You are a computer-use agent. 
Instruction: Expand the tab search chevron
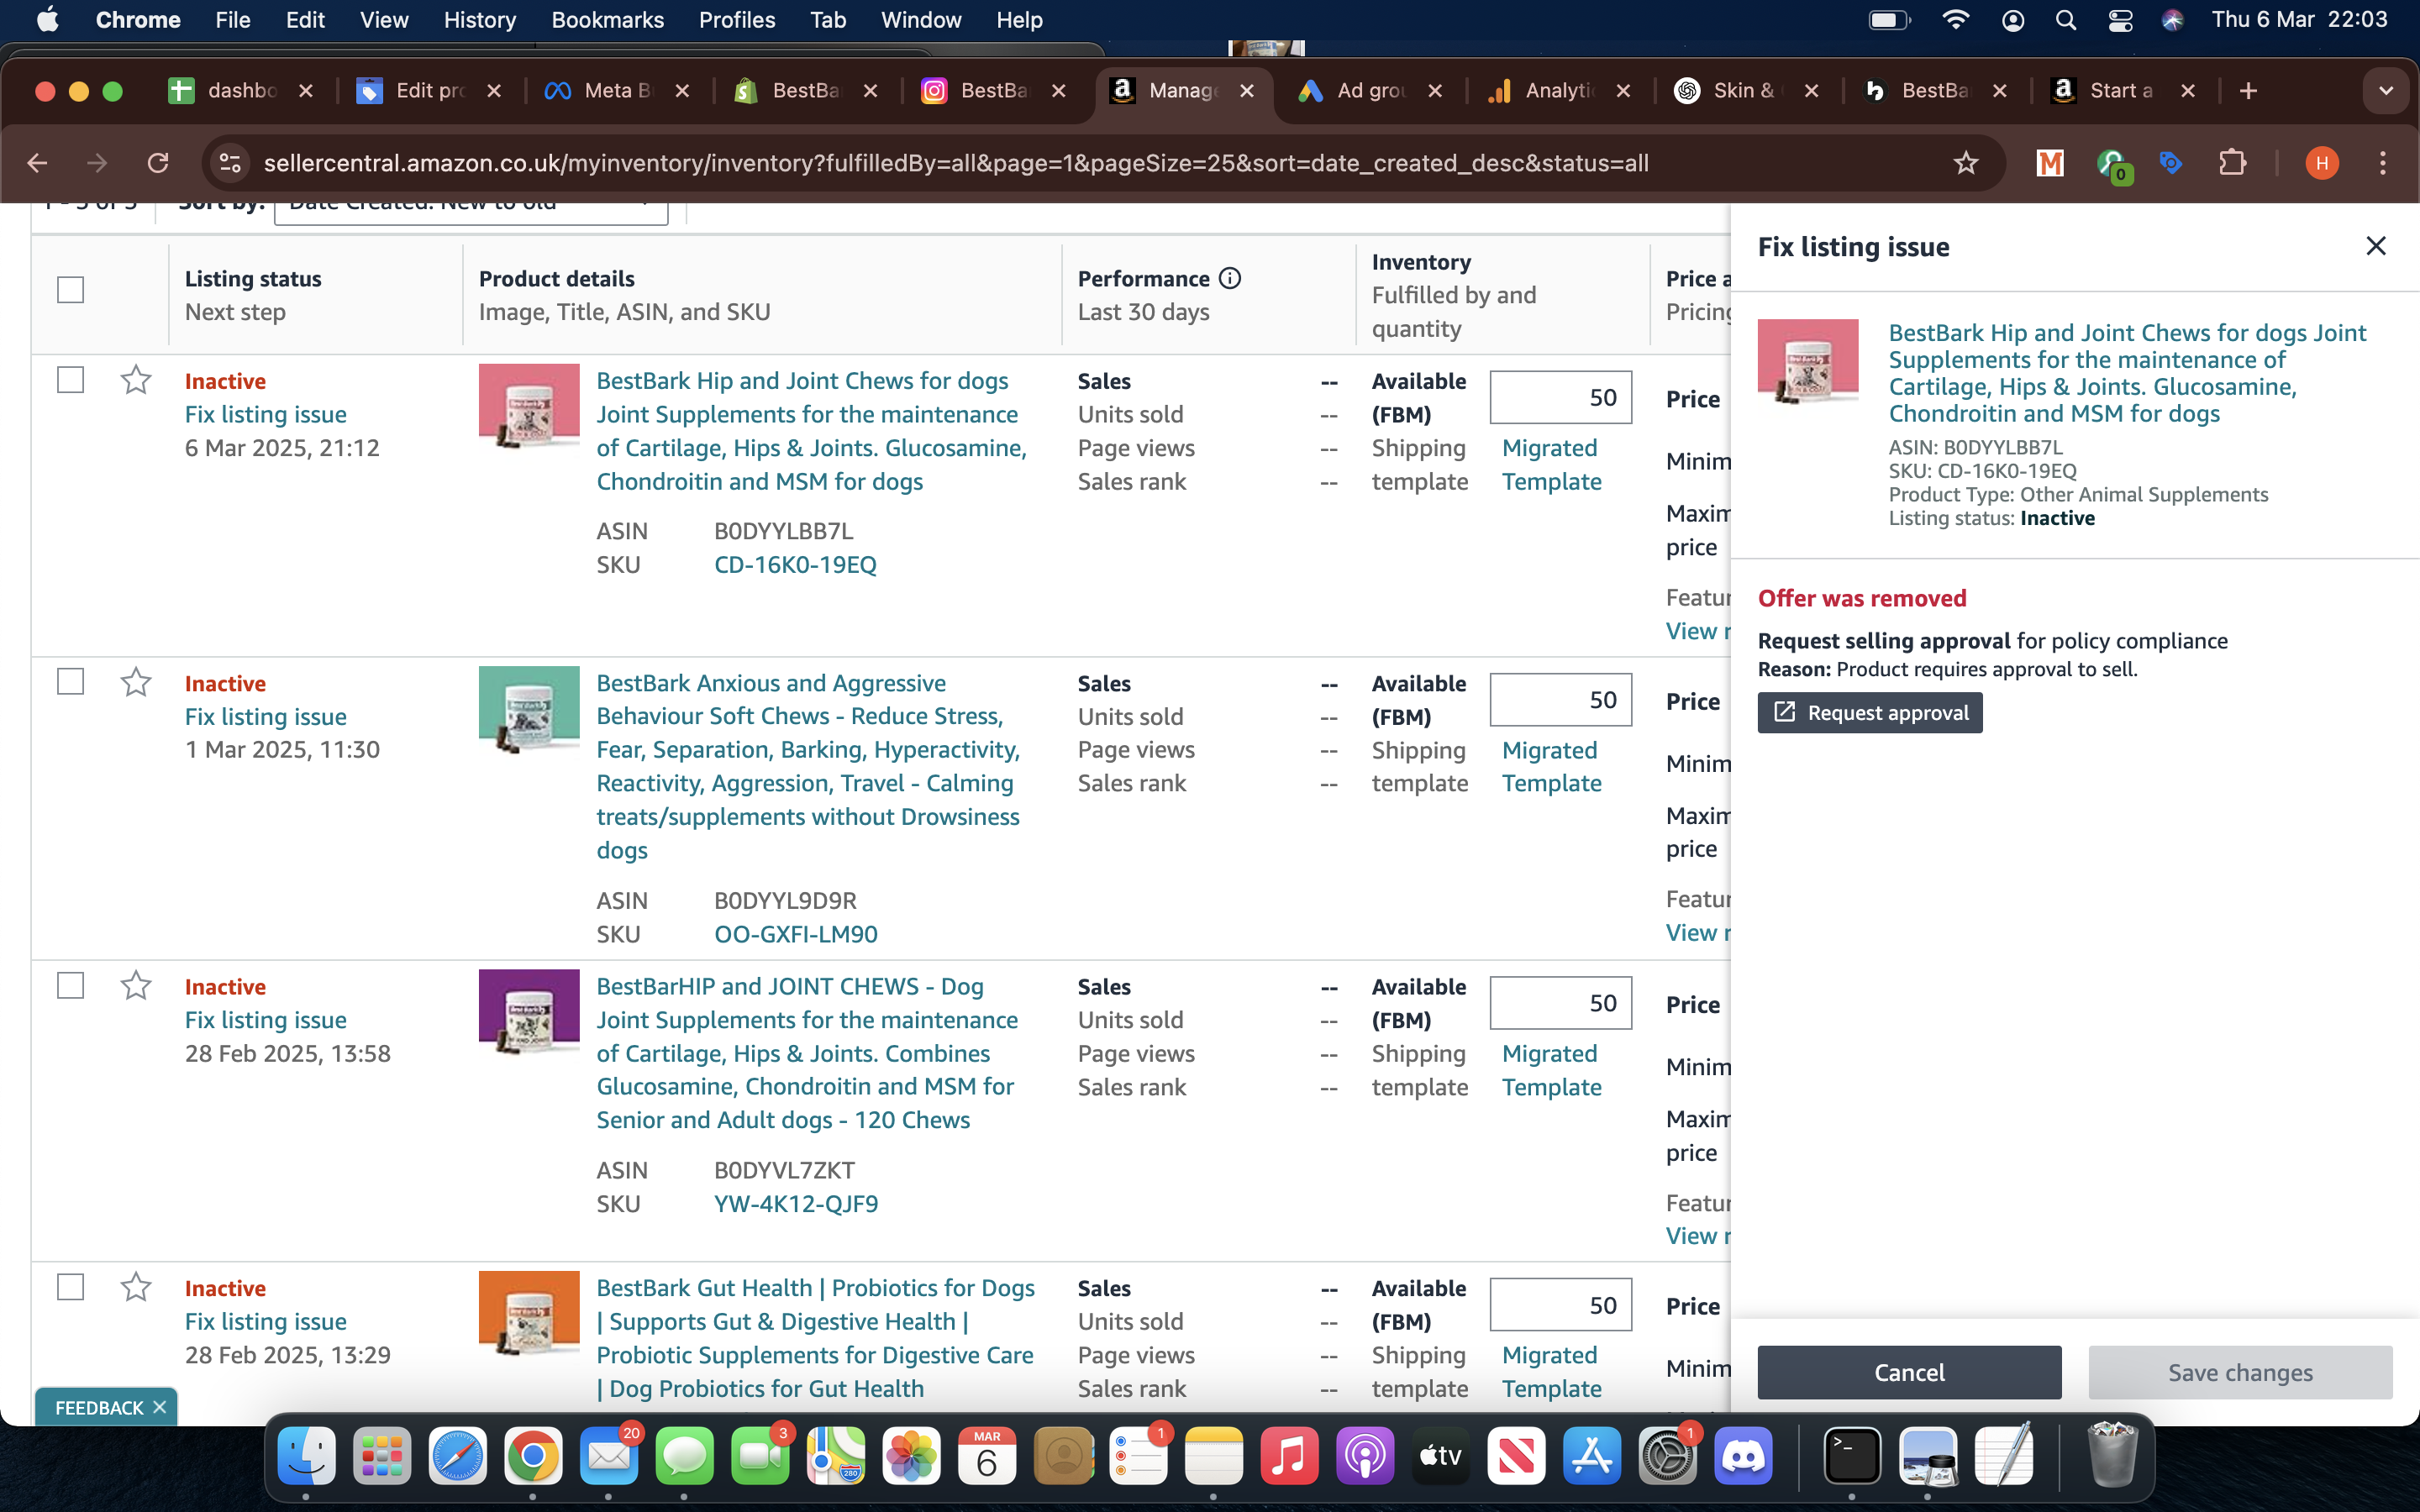click(x=2386, y=91)
